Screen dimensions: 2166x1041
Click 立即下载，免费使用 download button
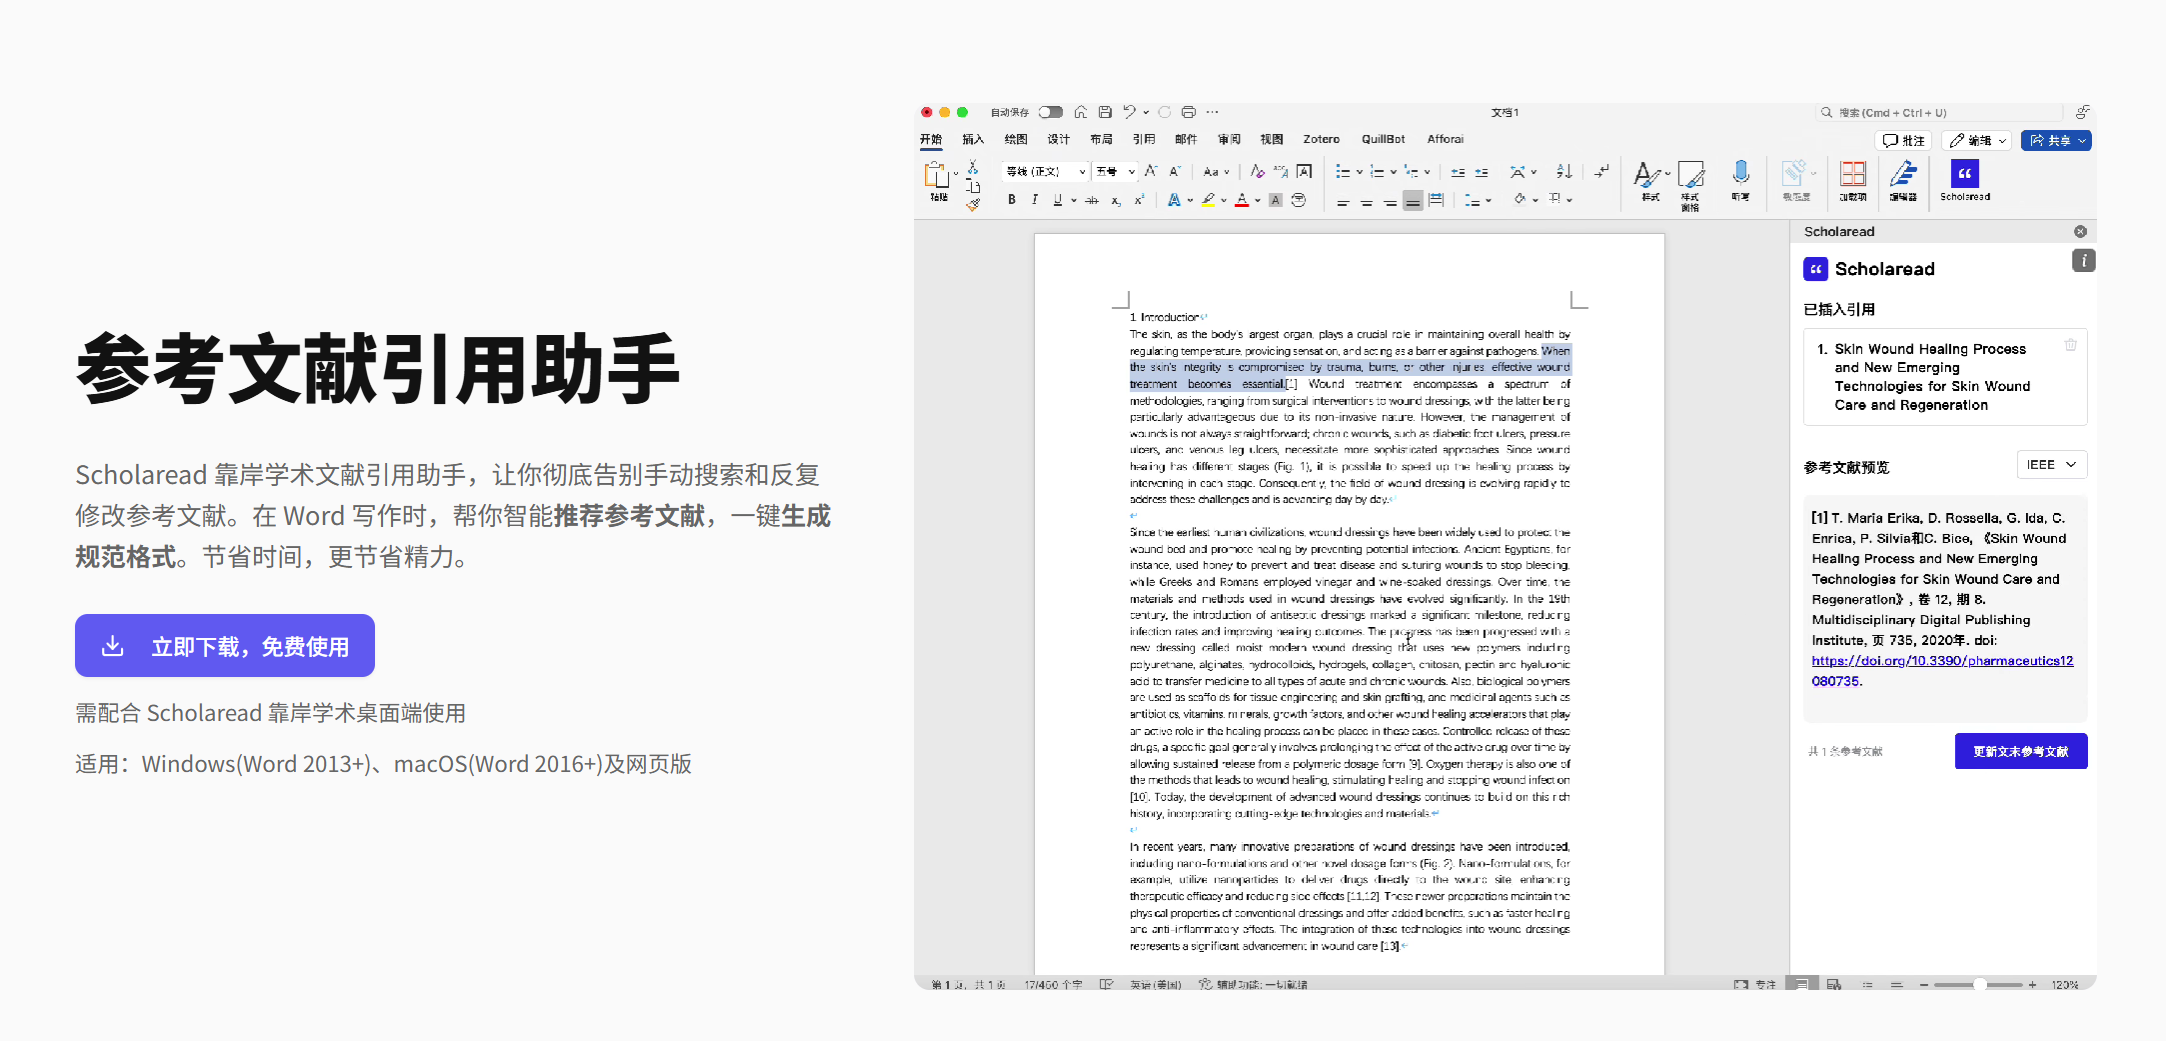coord(225,646)
